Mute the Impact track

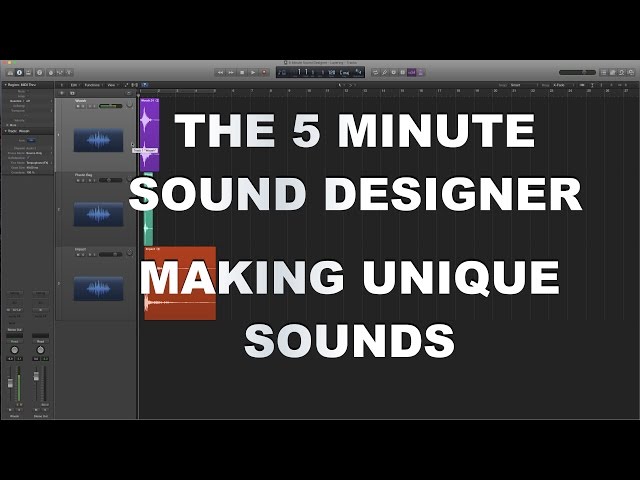pyautogui.click(x=78, y=254)
